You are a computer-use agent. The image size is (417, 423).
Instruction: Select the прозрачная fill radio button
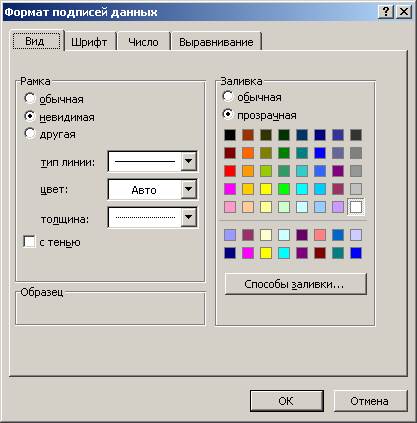[x=228, y=115]
